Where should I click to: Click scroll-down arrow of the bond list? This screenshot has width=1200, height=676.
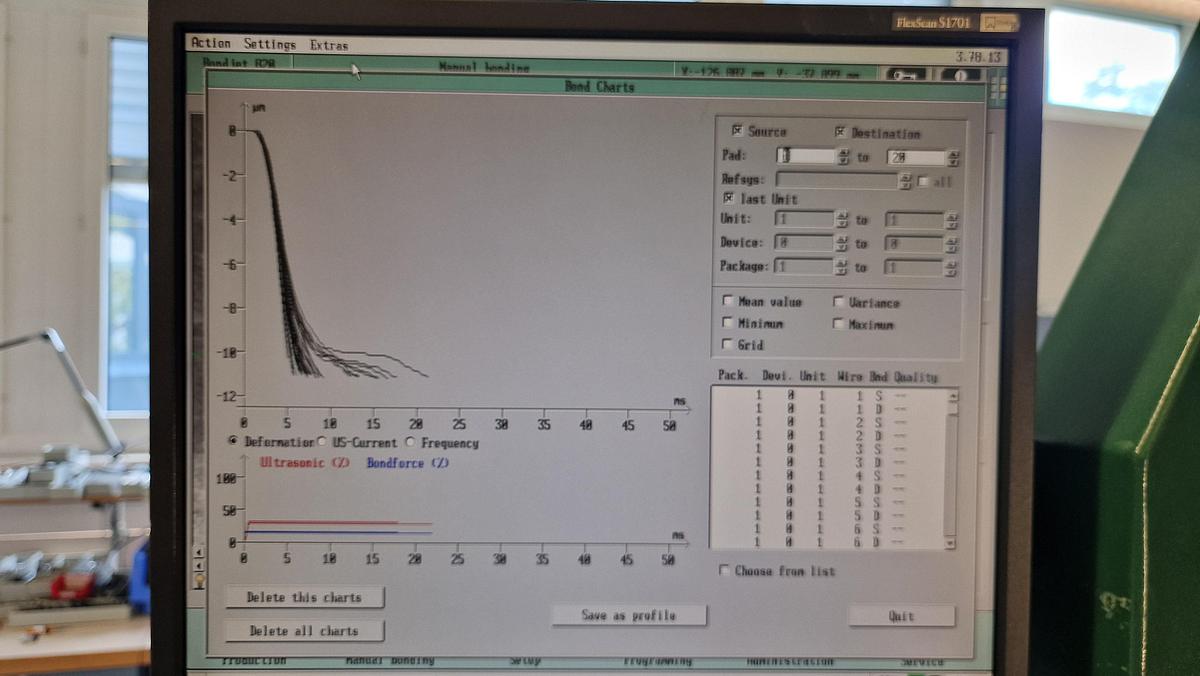(952, 542)
